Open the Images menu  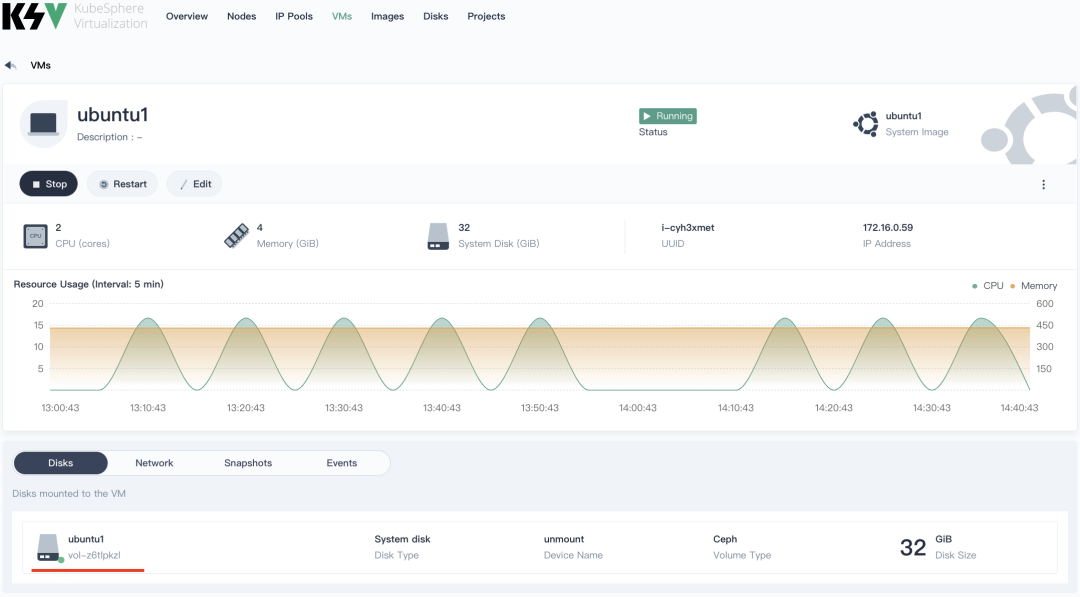tap(387, 16)
